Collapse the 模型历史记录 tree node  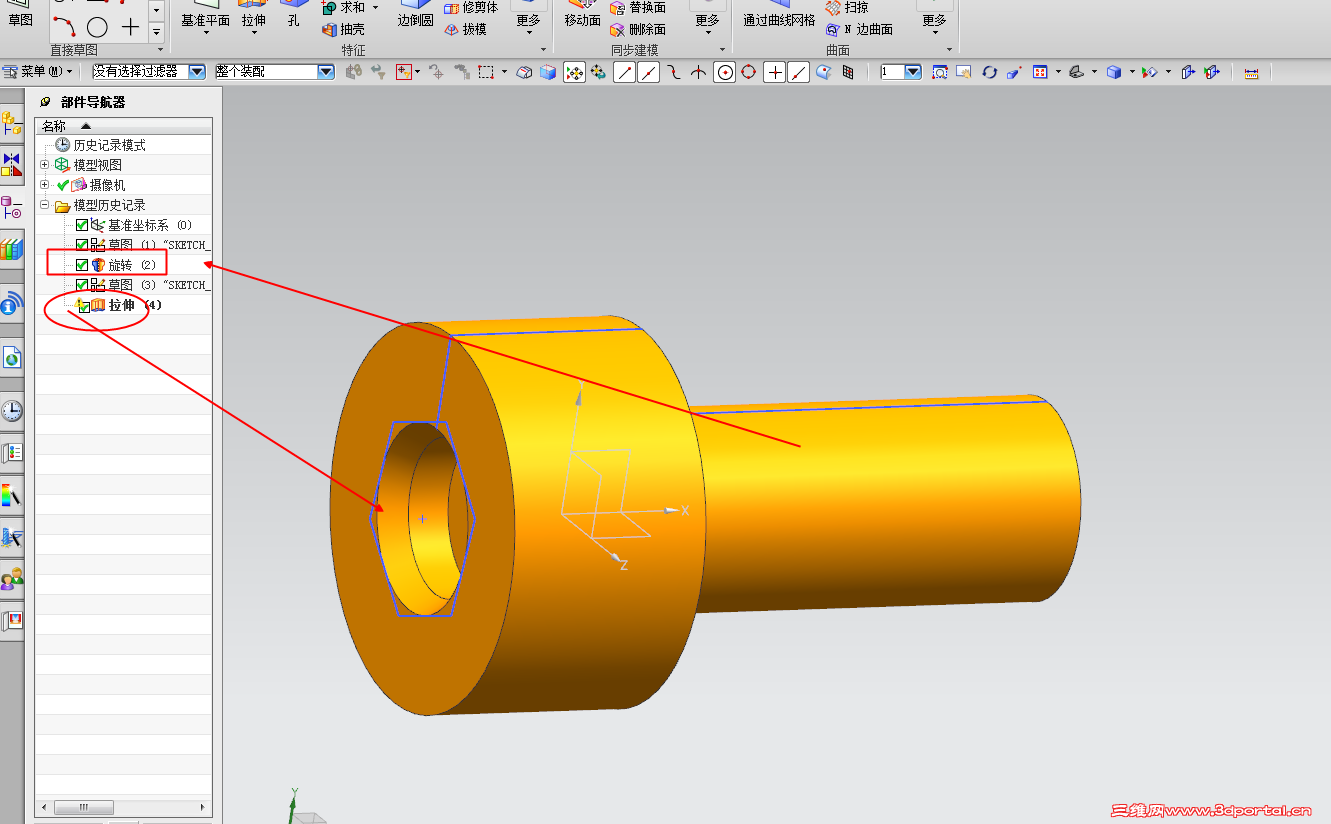tap(44, 205)
